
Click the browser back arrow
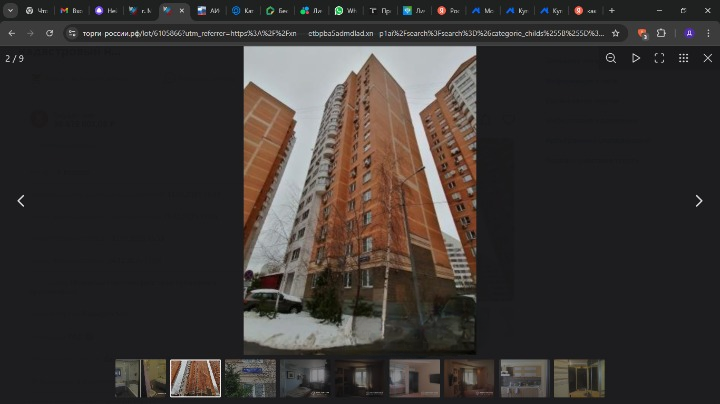(12, 33)
